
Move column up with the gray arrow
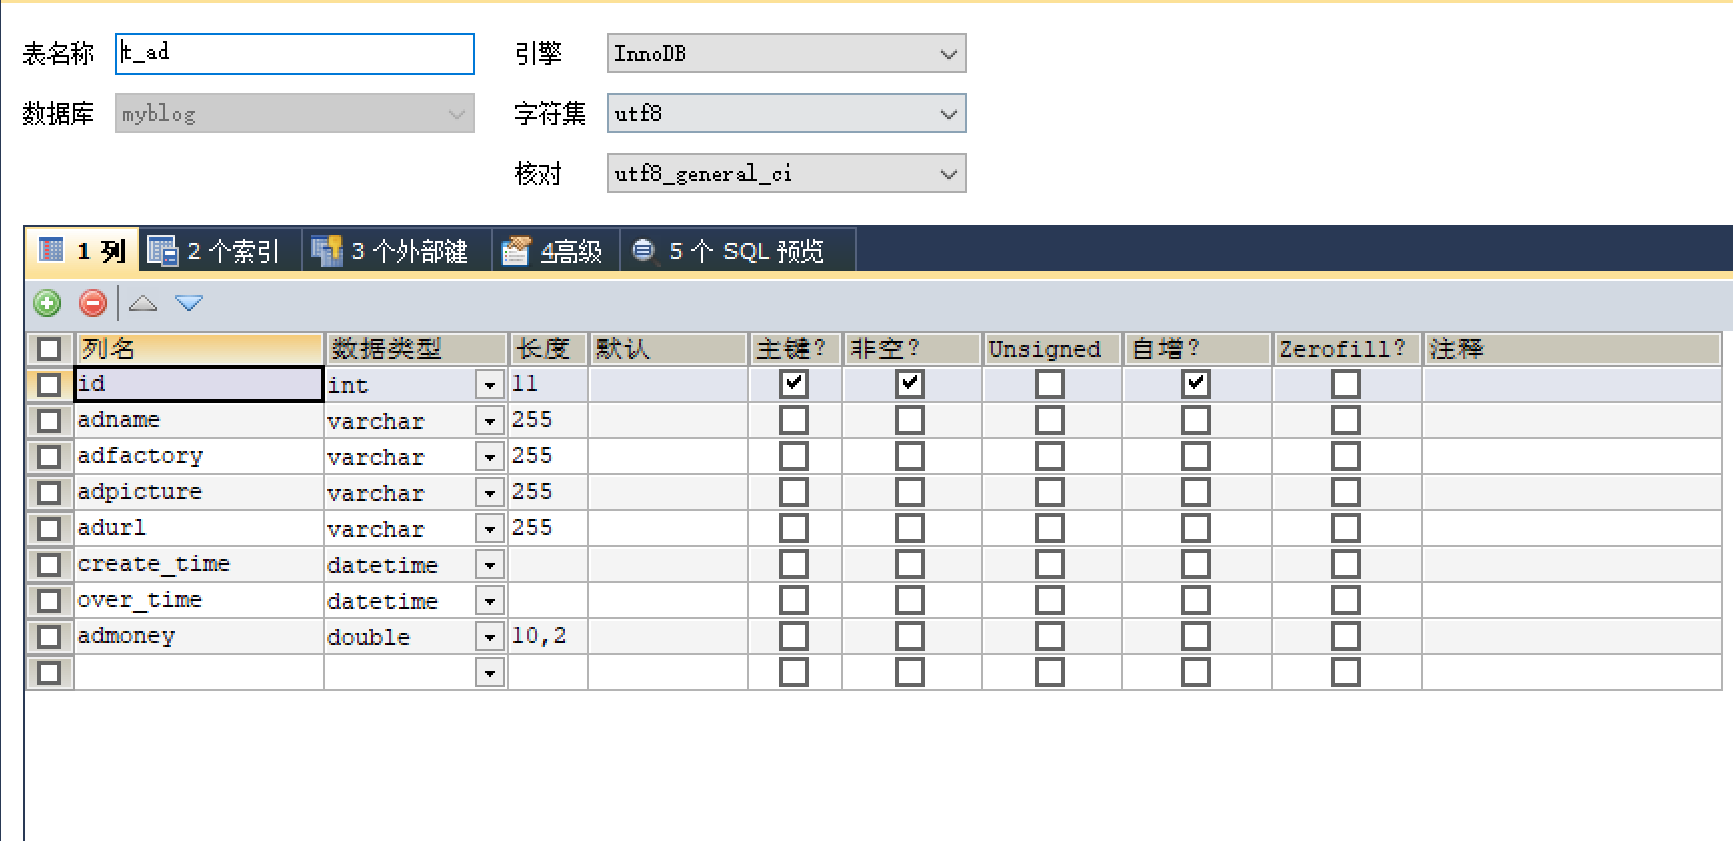point(143,303)
